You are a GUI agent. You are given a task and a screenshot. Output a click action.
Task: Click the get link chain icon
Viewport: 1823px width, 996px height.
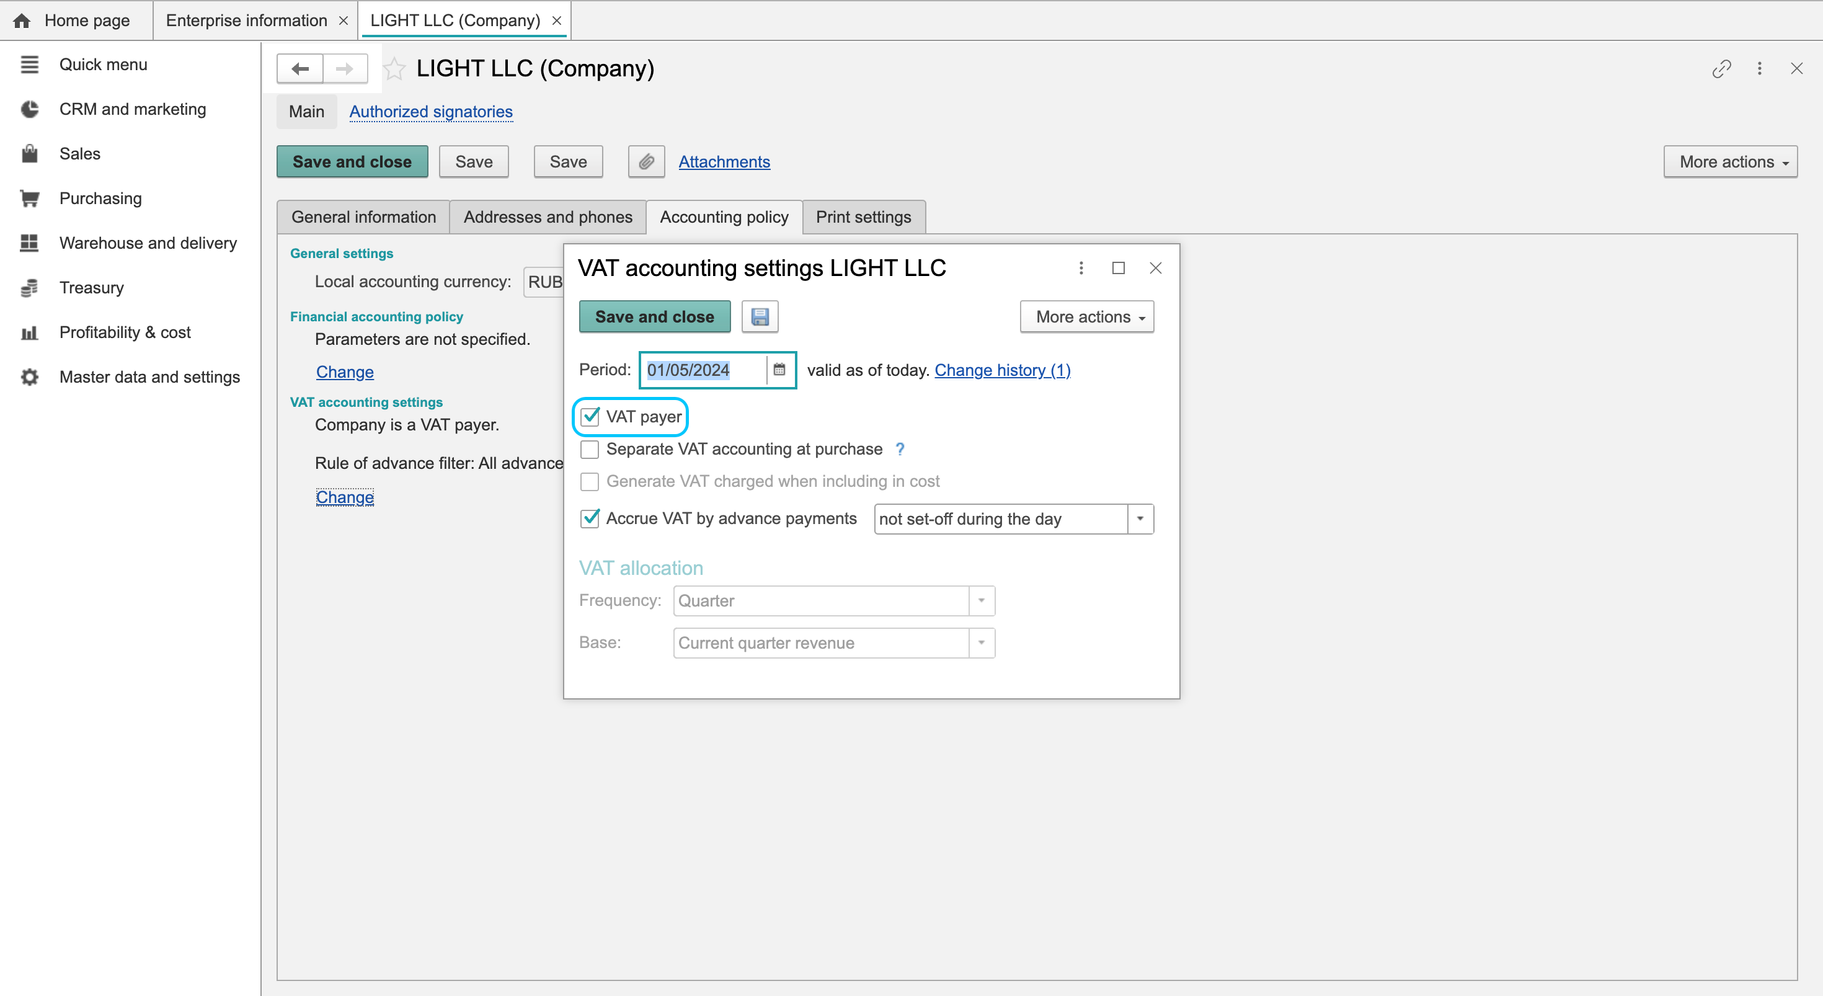(1721, 69)
